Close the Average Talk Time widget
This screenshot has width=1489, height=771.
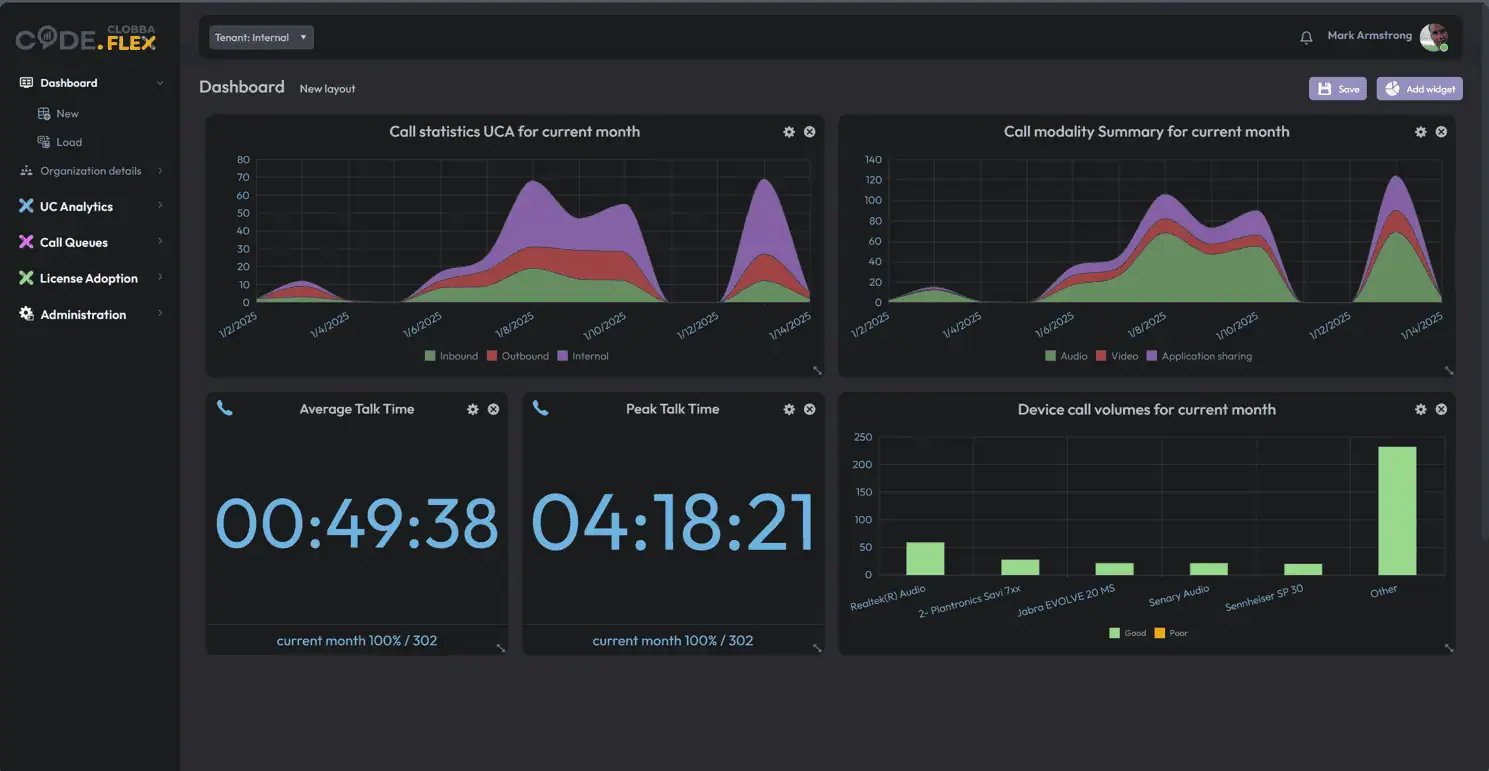[x=493, y=409]
